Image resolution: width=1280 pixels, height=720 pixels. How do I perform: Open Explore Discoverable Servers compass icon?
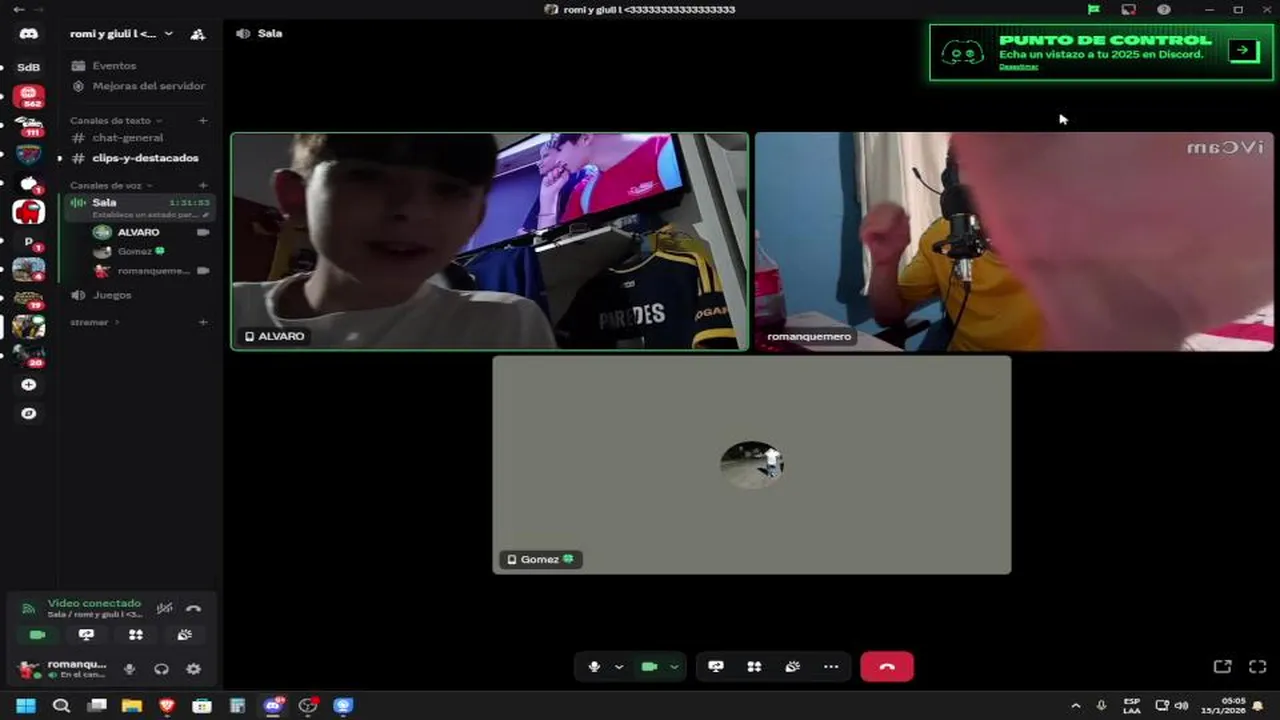pyautogui.click(x=28, y=413)
